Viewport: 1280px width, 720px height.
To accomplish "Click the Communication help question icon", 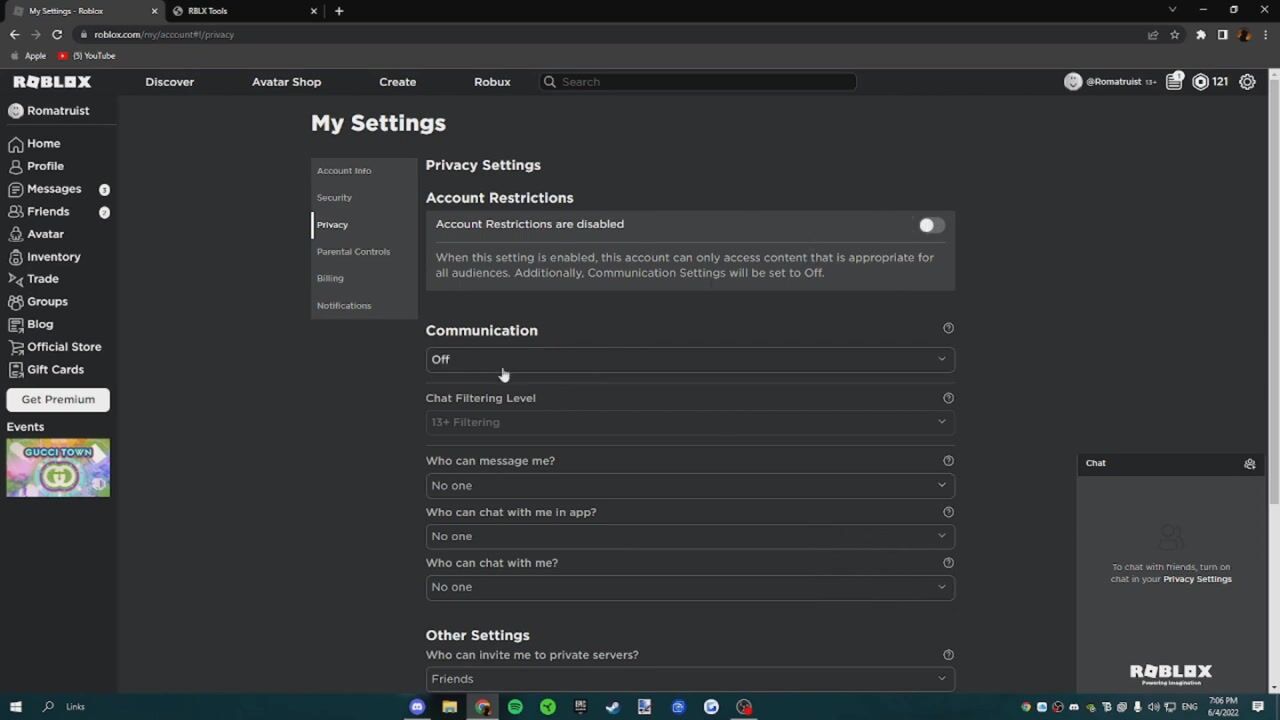I will [x=948, y=328].
